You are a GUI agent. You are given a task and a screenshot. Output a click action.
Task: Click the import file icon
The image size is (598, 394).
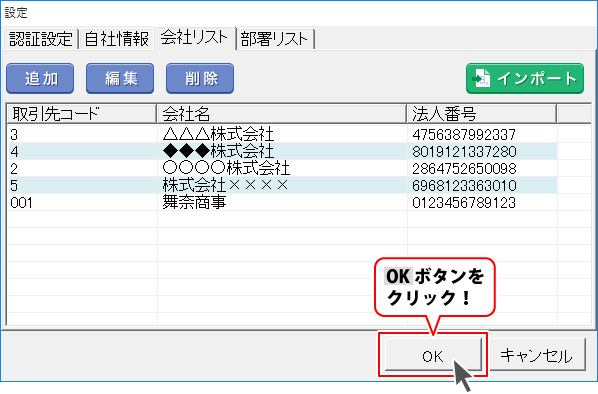[481, 78]
